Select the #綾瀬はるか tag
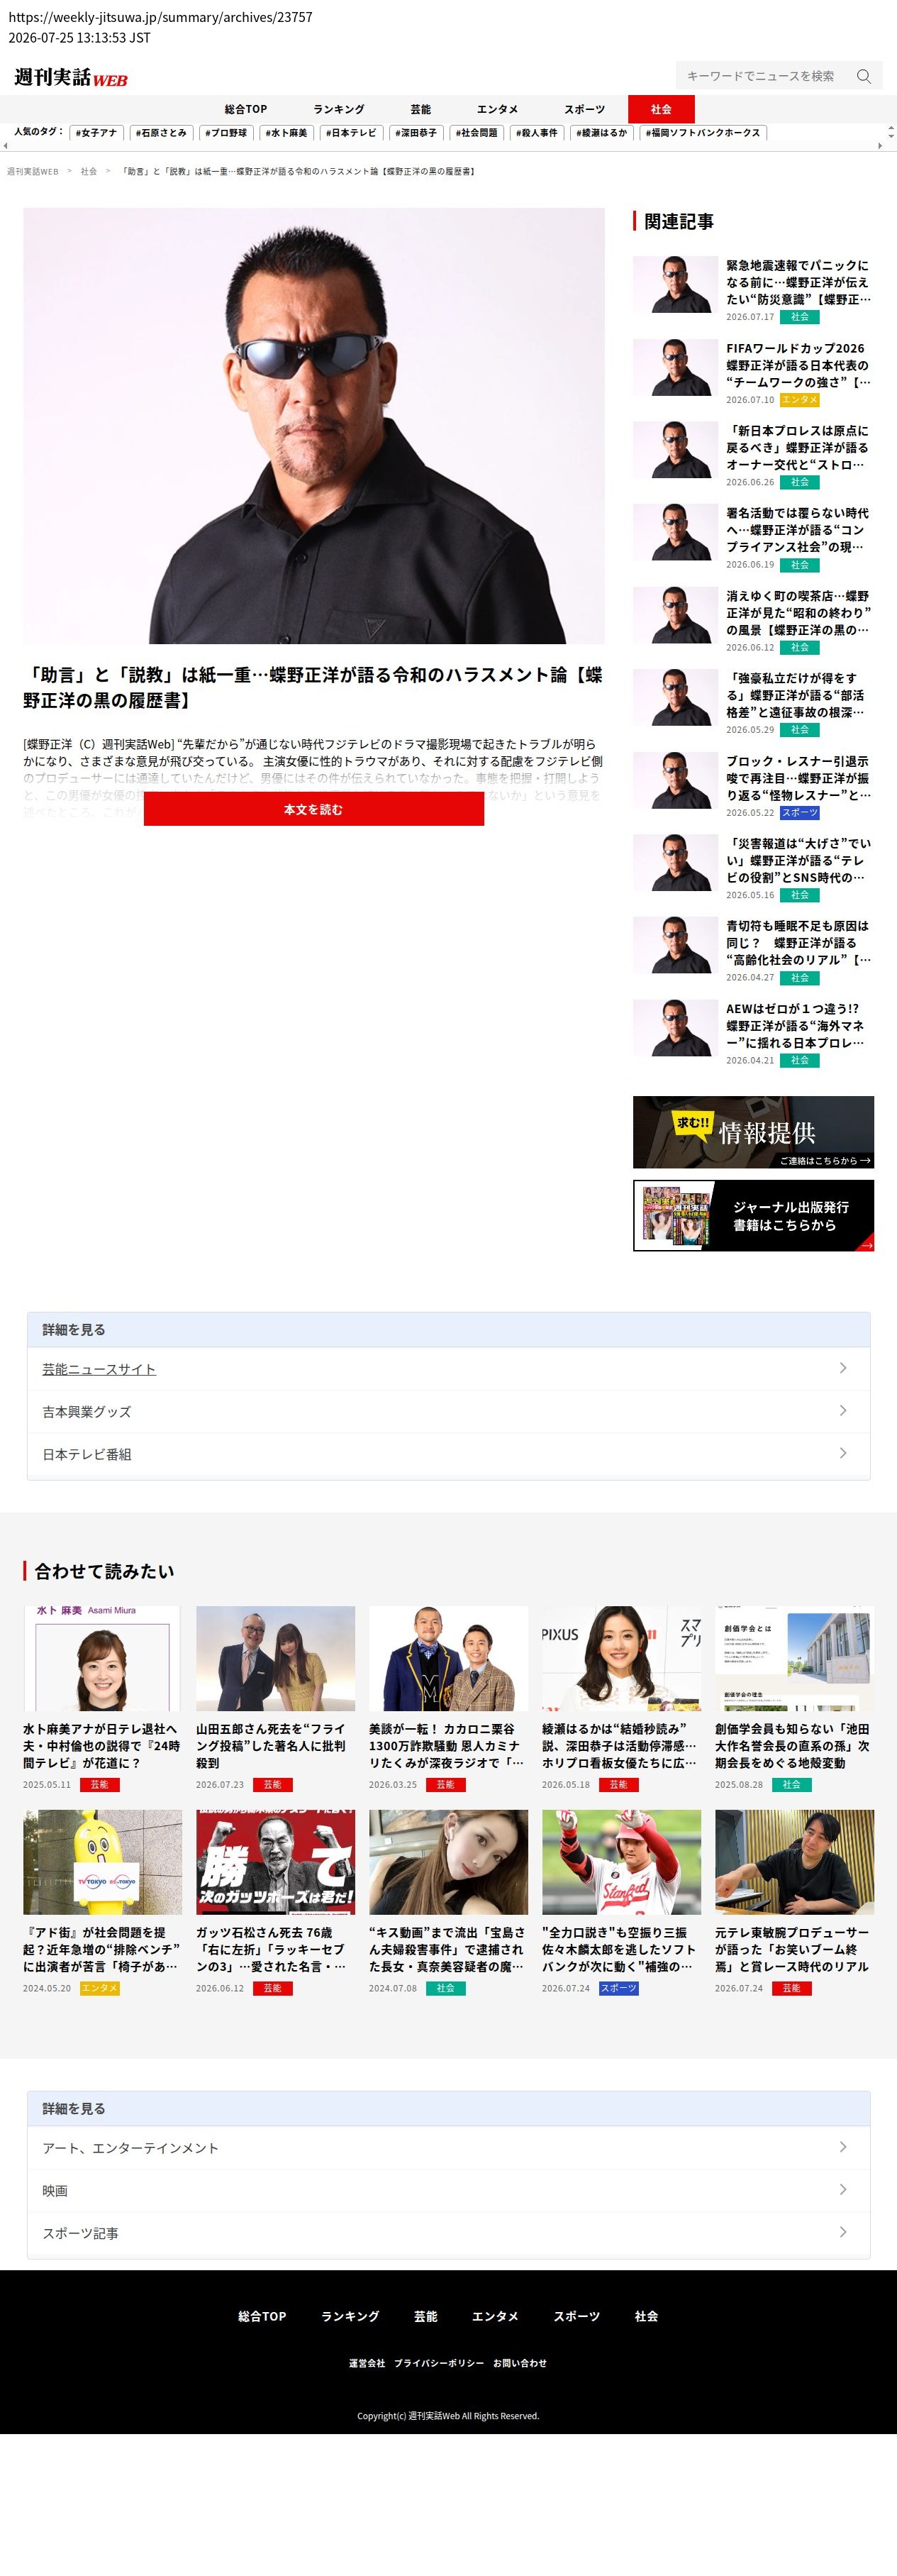 602,133
